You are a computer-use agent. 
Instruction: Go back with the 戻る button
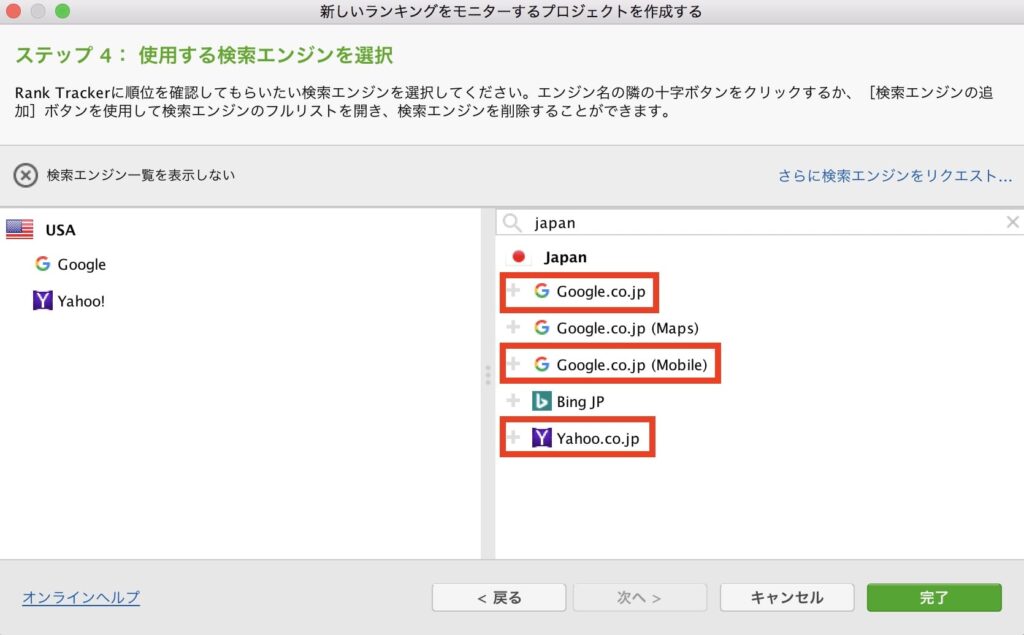click(499, 598)
